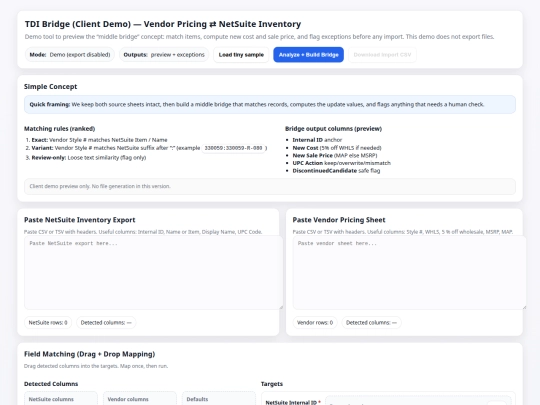540x405 pixels.
Task: Focus the Paste NetSuite export text area
Action: click(x=154, y=272)
